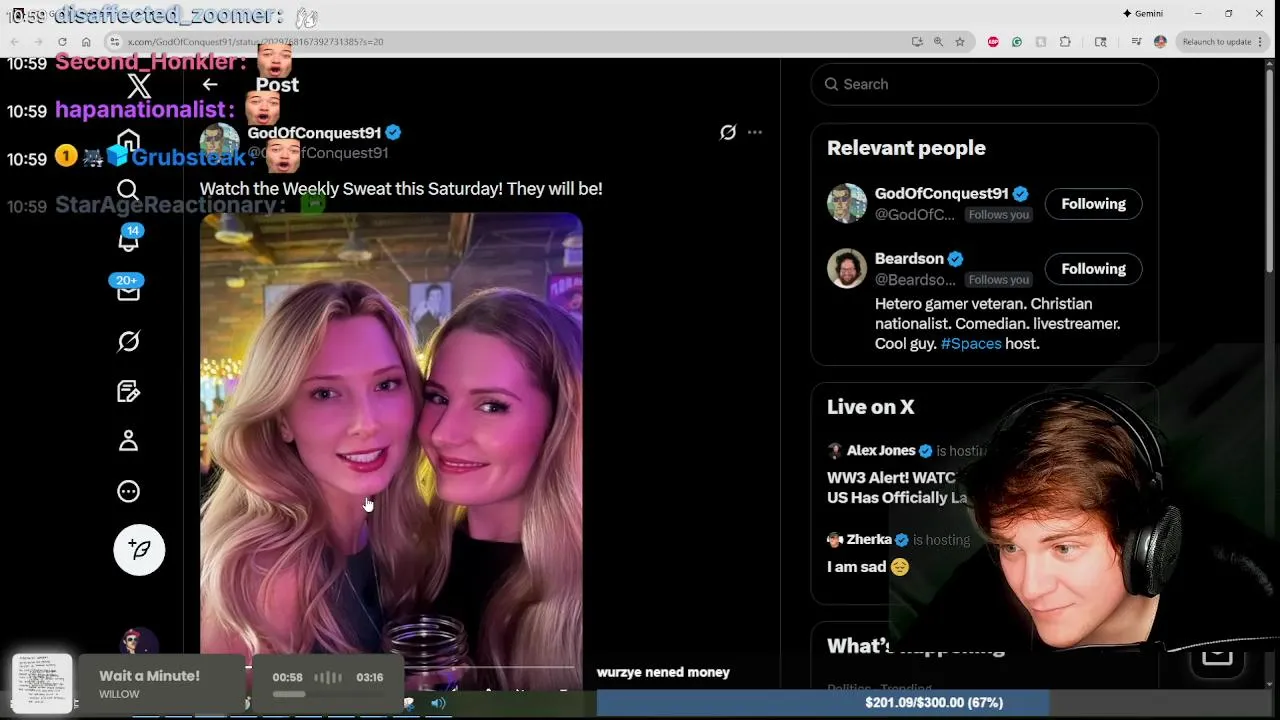This screenshot has height=720, width=1280.
Task: Open Messages envelope with 20+ badge
Action: pos(129,290)
